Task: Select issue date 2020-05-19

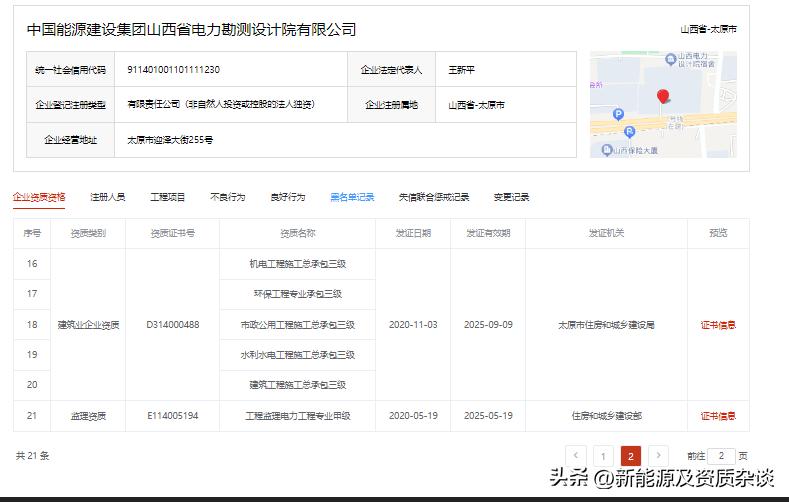Action: click(x=413, y=416)
